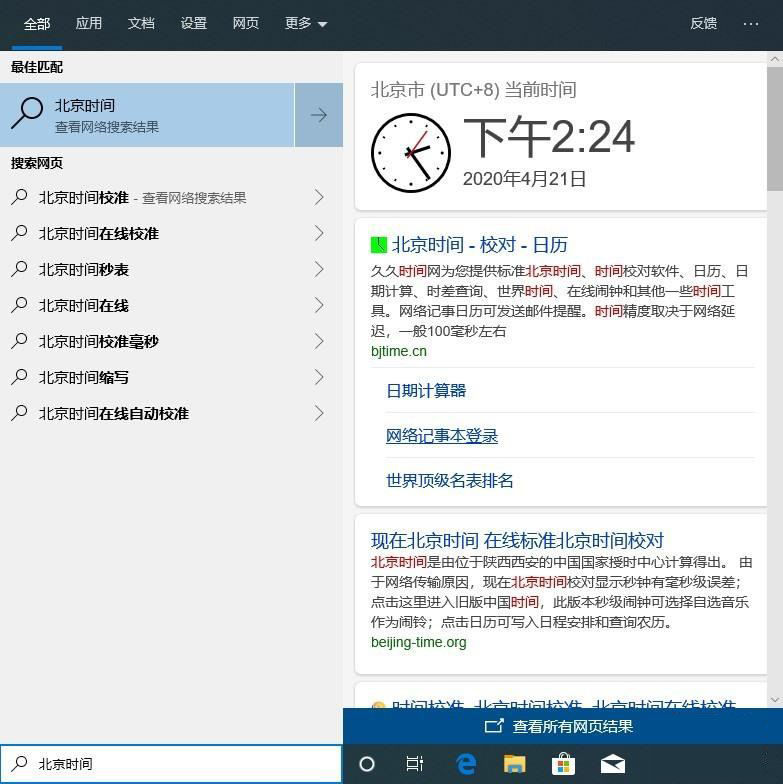Click the scroll up arrow of the preview pane
783x784 pixels.
pos(774,59)
